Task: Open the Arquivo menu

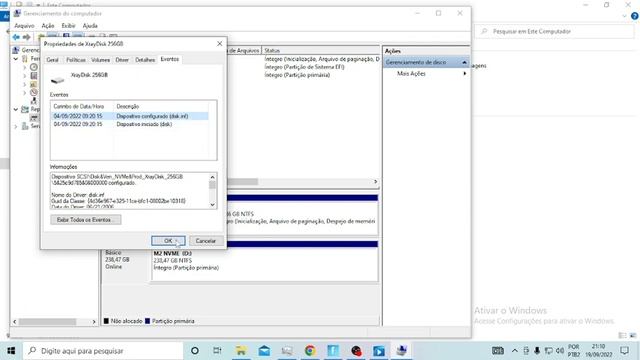Action: tap(24, 26)
